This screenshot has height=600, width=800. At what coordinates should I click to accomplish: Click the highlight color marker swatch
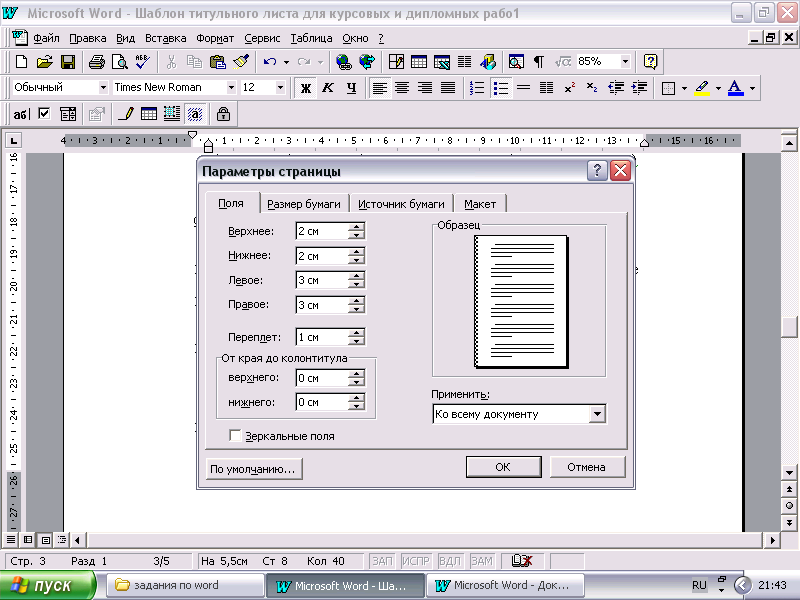point(703,88)
